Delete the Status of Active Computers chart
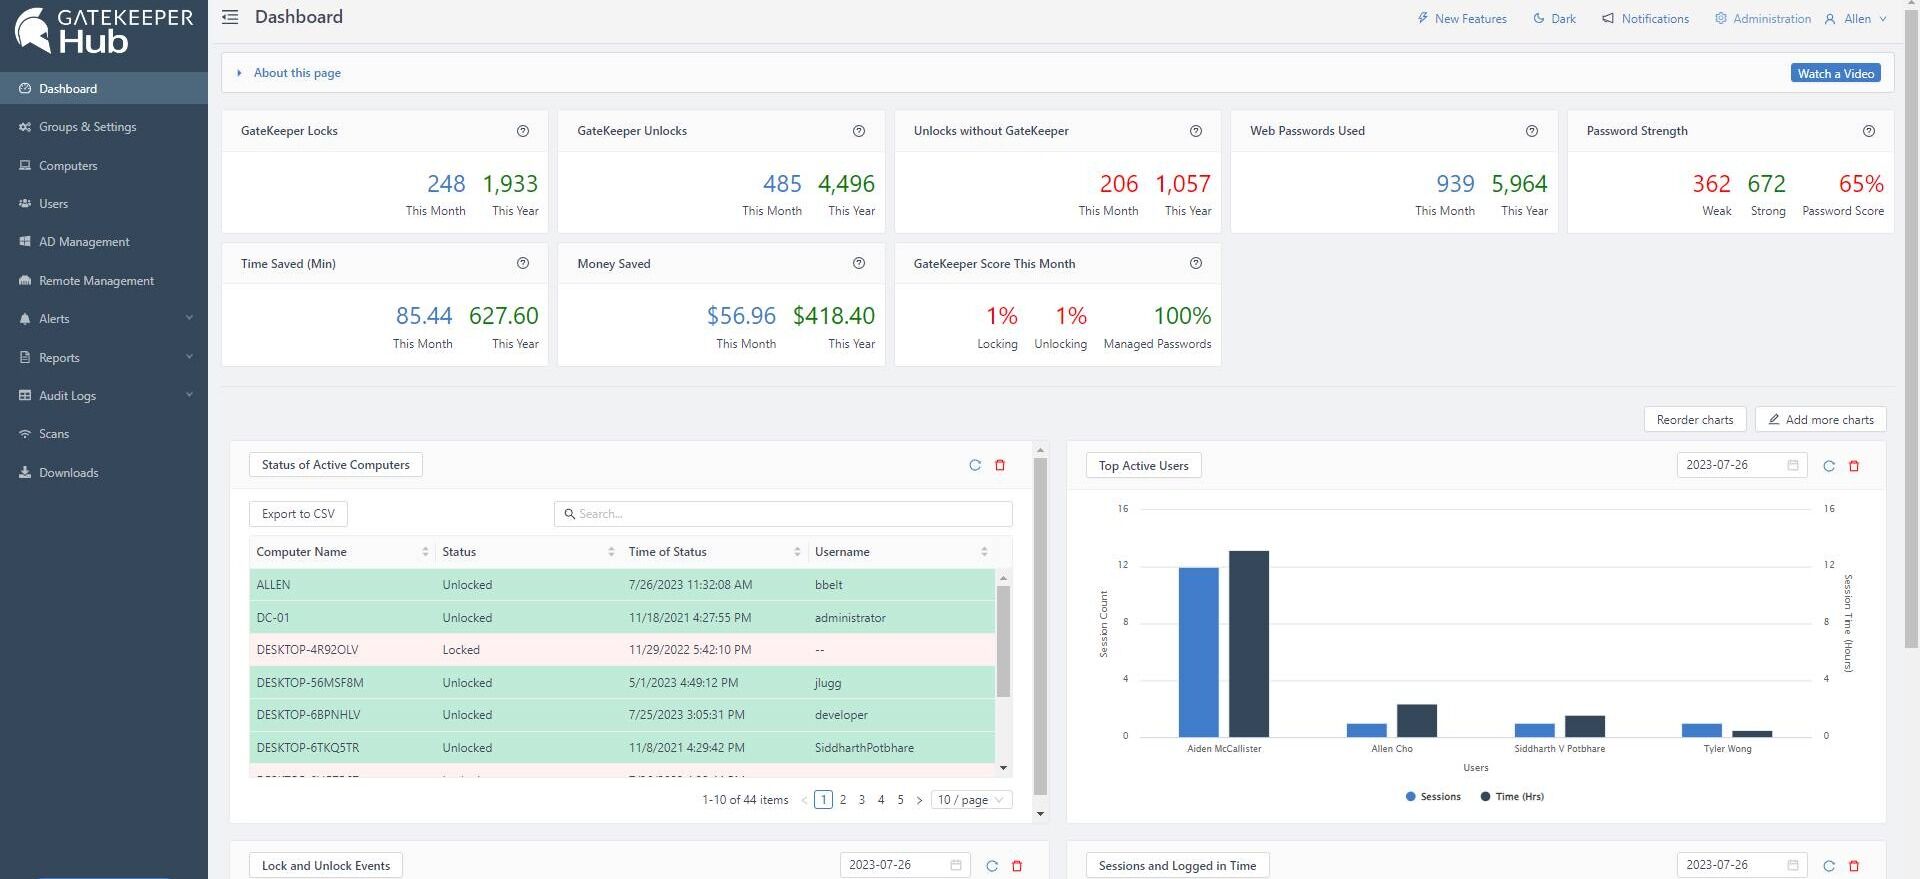The height and width of the screenshot is (879, 1920). point(1000,465)
